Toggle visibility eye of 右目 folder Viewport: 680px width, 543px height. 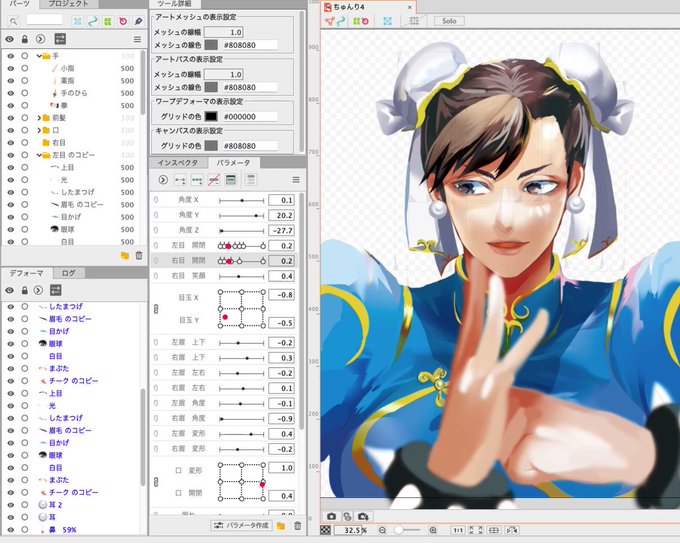tap(11, 142)
